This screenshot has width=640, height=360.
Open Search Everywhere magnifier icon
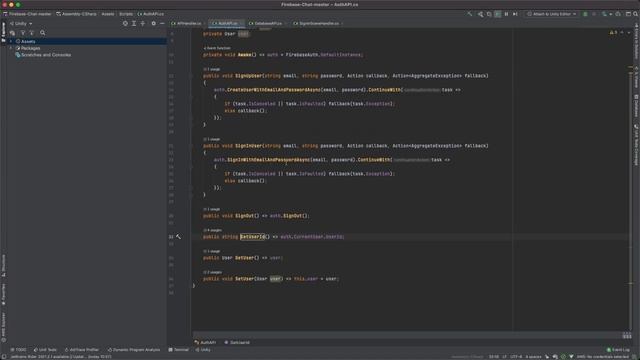tap(636, 14)
